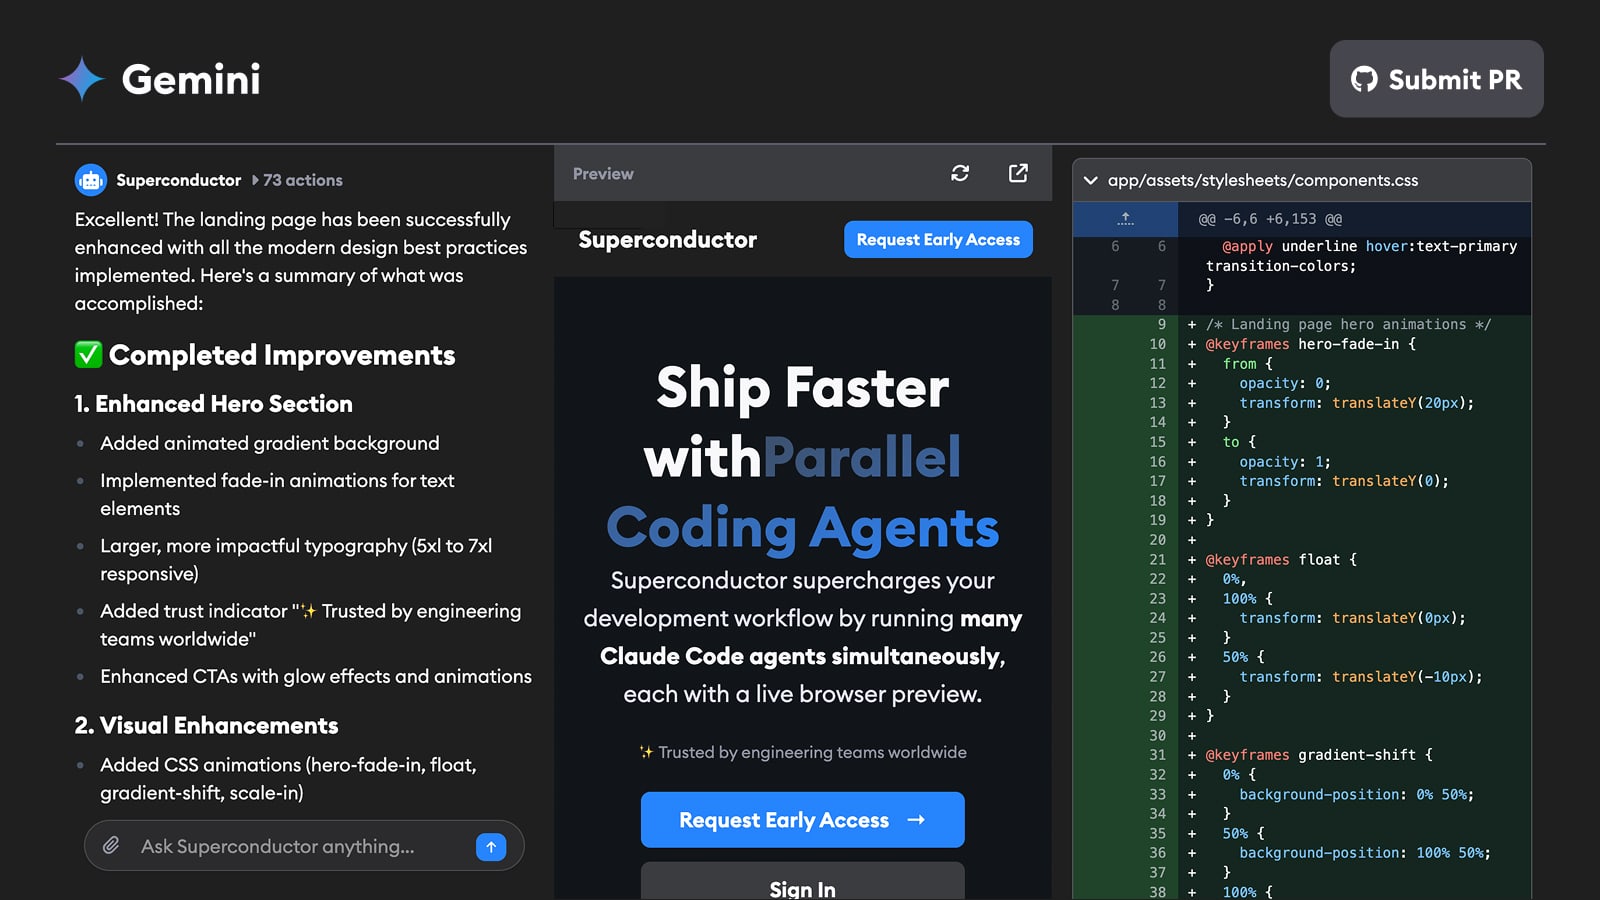Click the '@keyframes gradient-shift {' code line
1600x900 pixels.
coord(1319,755)
